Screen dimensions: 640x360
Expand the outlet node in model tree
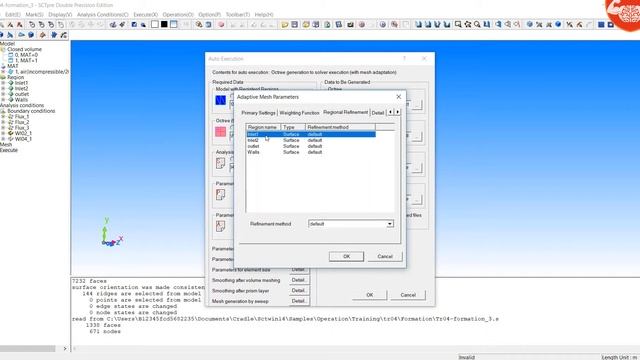click(x=3, y=94)
